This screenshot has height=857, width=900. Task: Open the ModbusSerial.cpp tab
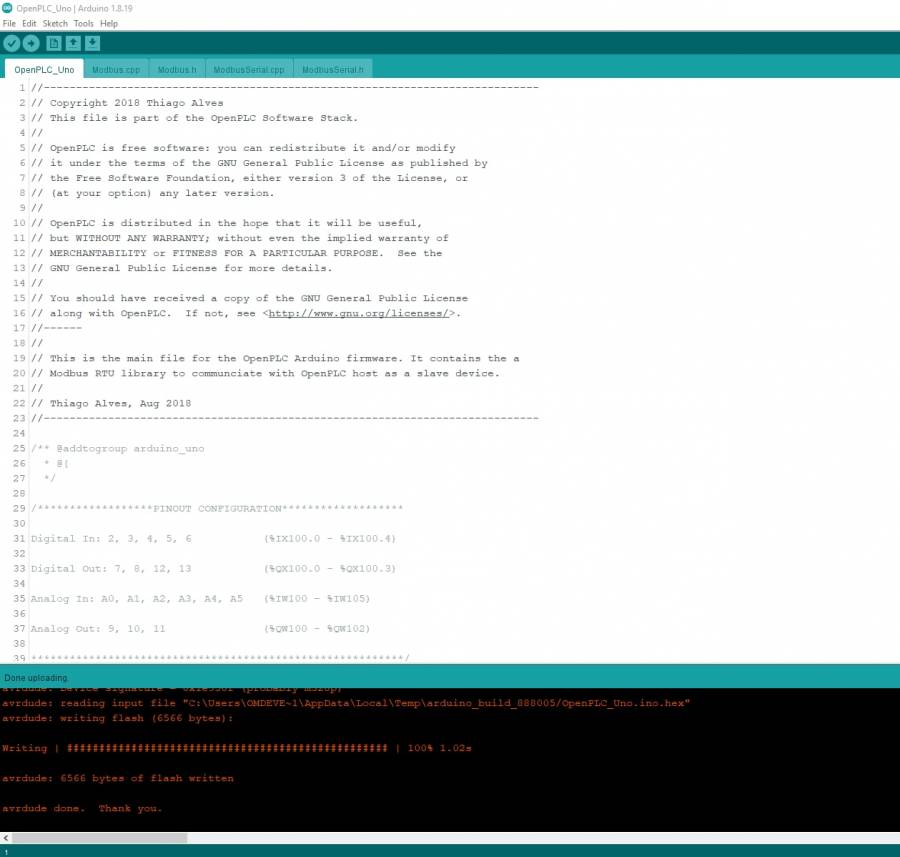pyautogui.click(x=249, y=70)
